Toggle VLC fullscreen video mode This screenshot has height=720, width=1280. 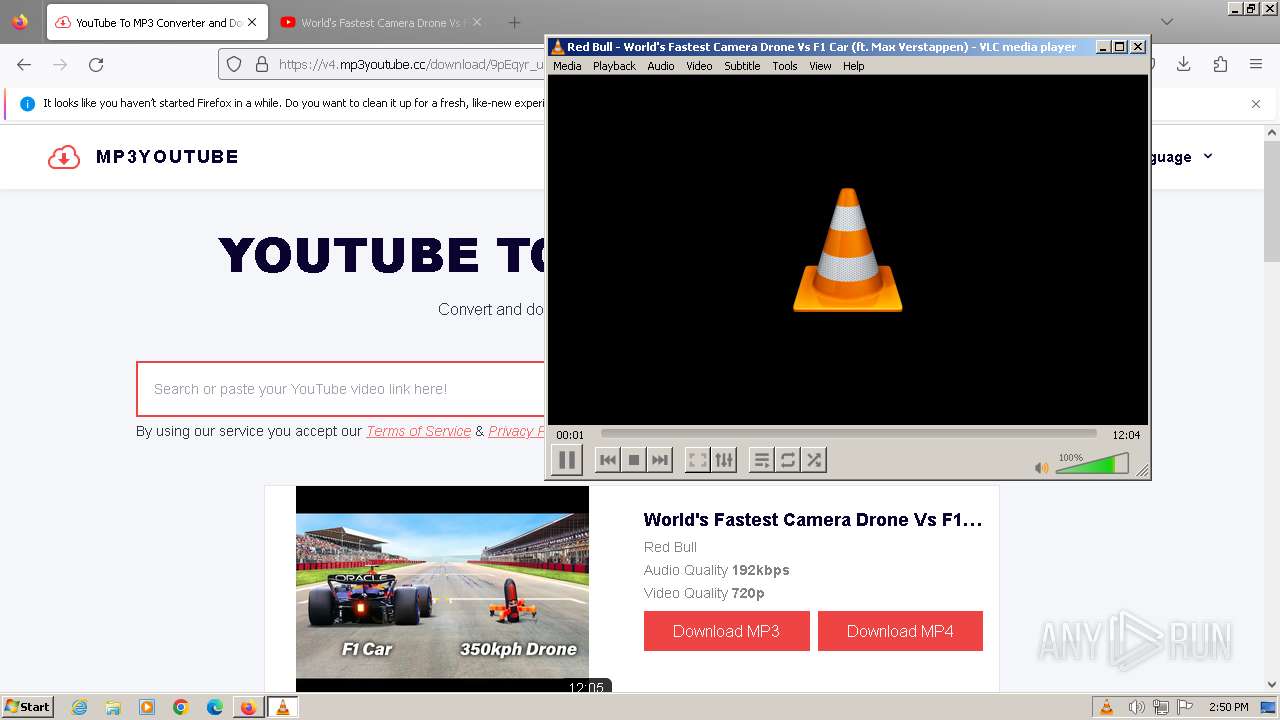[x=697, y=460]
